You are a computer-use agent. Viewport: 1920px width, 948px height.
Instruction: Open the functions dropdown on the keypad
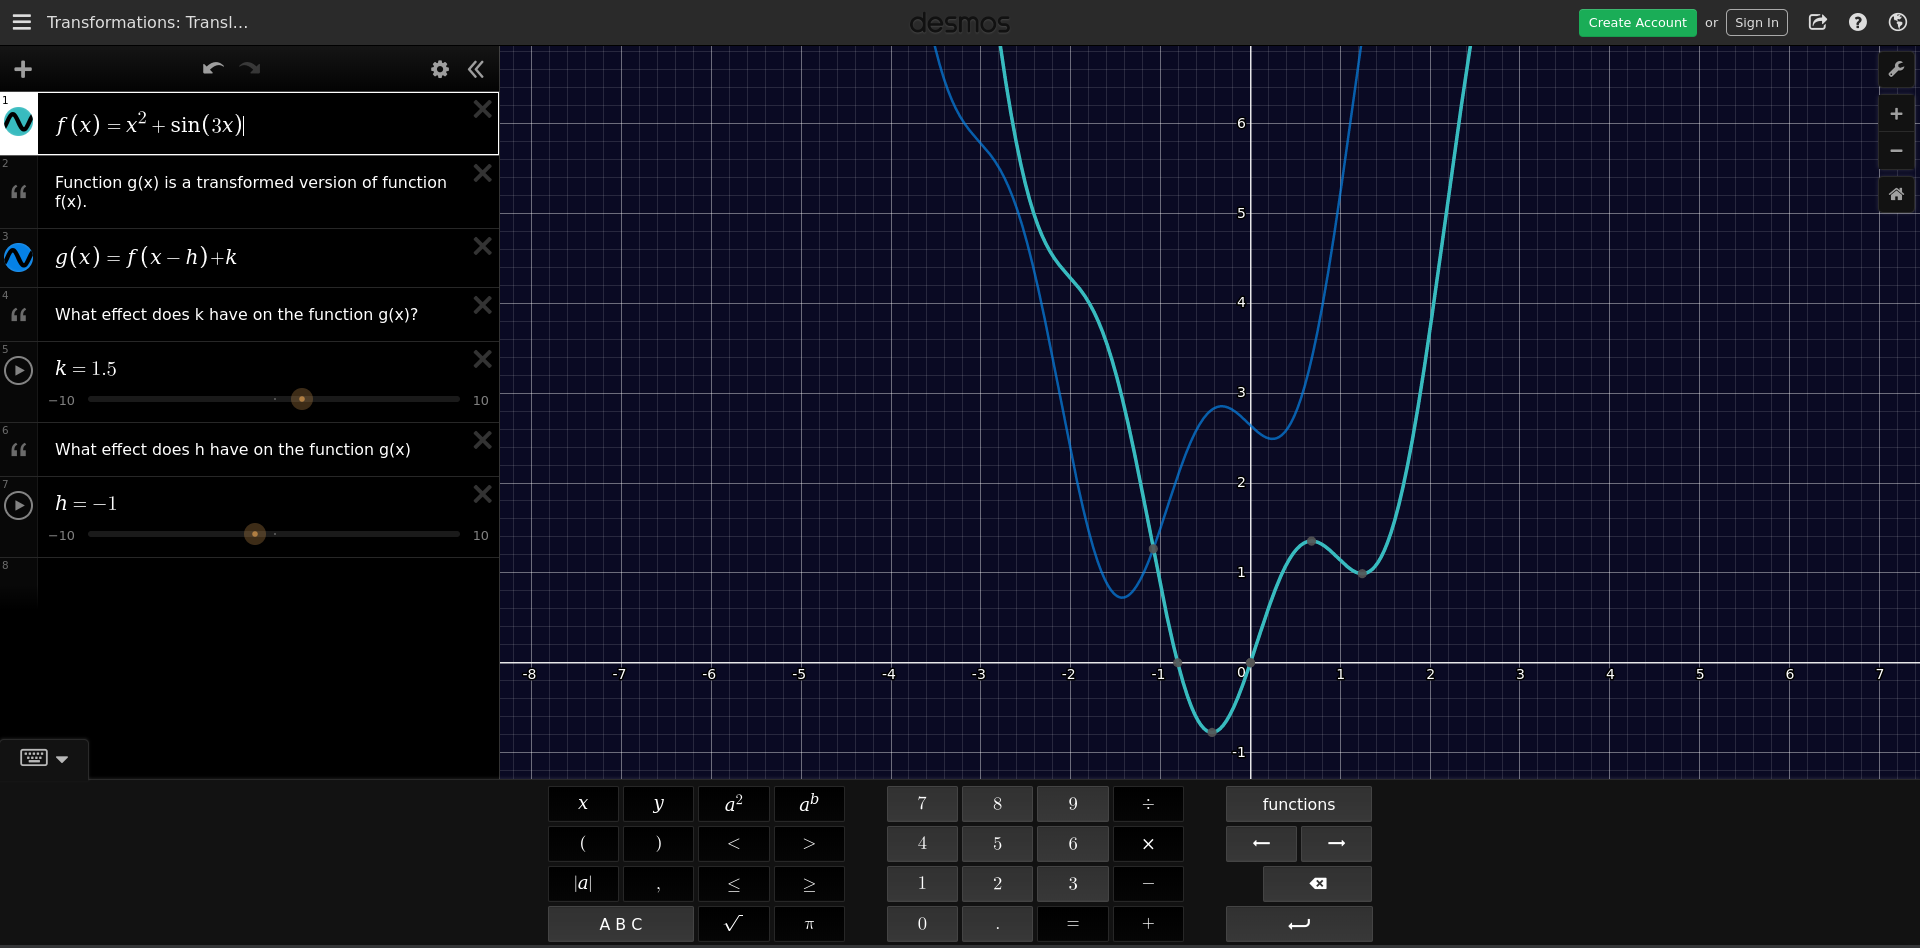tap(1297, 803)
